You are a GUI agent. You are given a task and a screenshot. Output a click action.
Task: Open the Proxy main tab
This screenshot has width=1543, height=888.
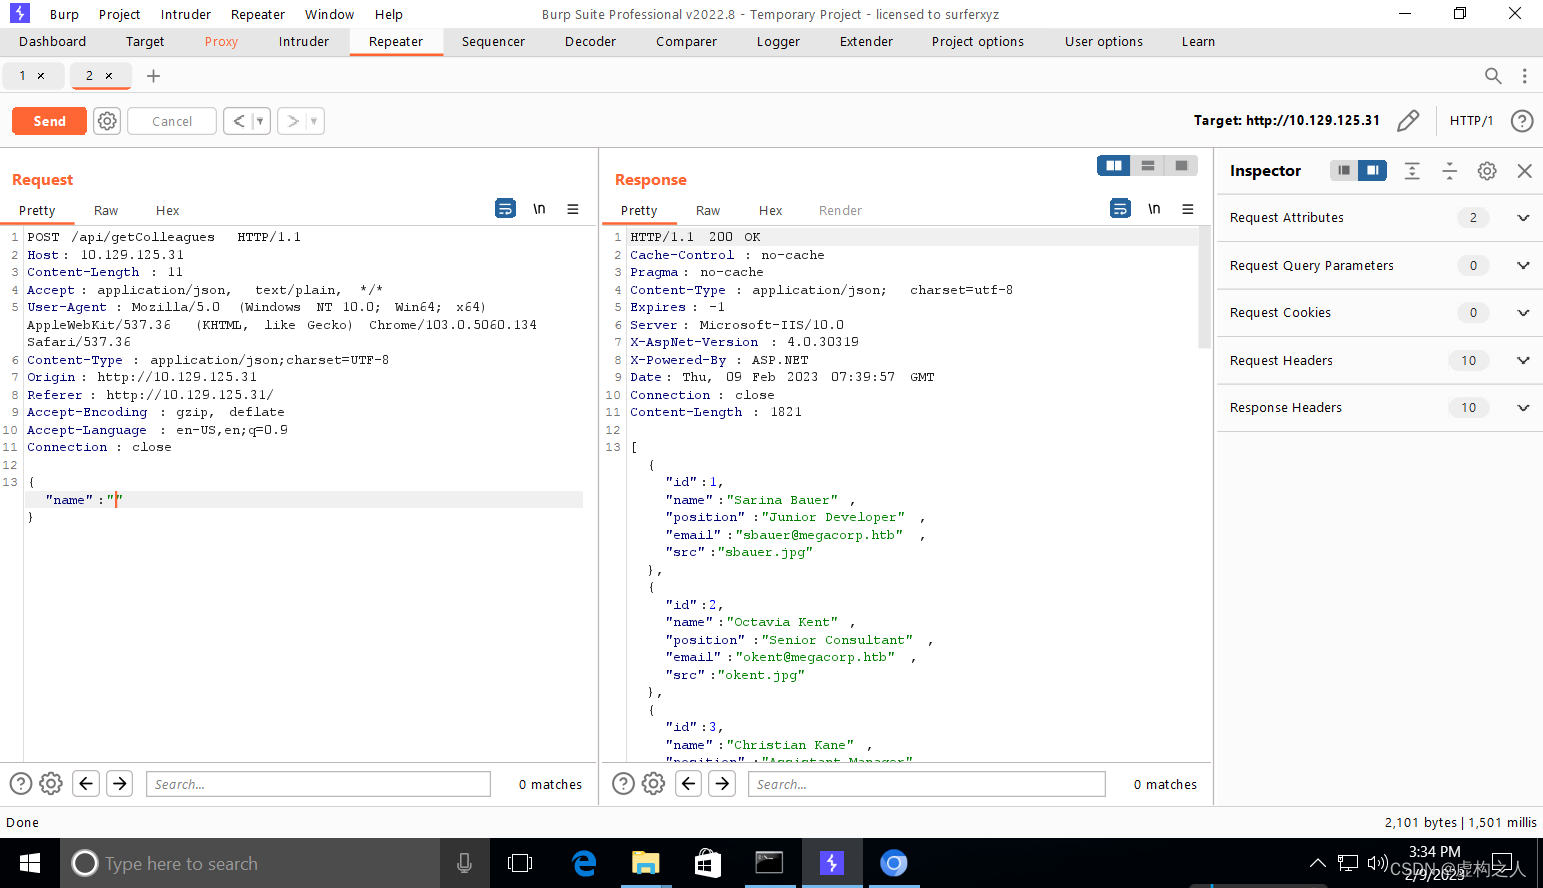coord(221,42)
